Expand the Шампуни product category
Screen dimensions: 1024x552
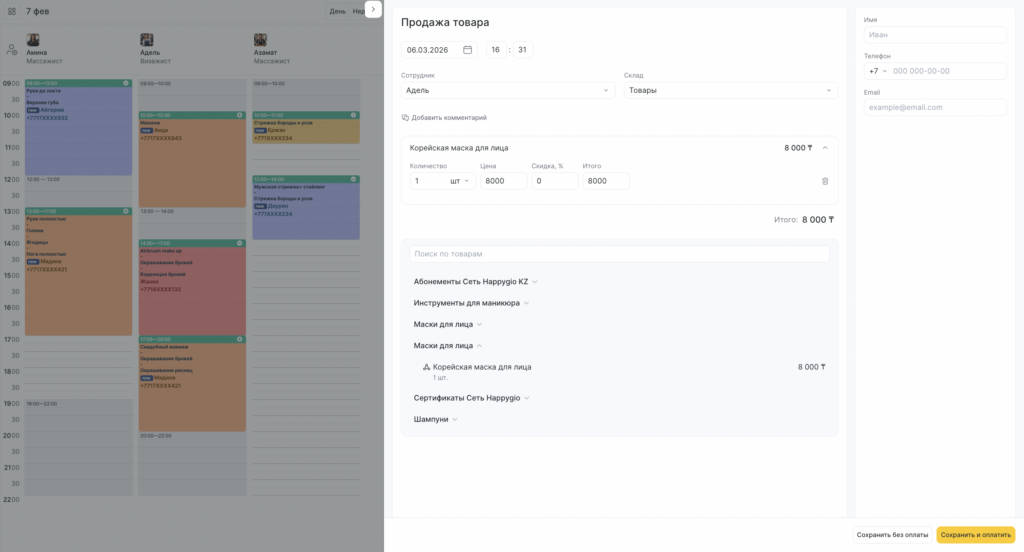435,419
